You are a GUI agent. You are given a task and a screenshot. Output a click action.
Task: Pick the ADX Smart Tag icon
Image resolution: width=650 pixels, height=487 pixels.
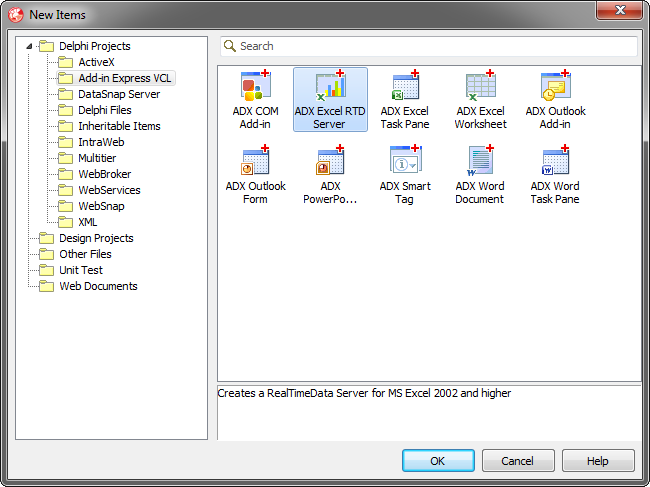pyautogui.click(x=405, y=160)
